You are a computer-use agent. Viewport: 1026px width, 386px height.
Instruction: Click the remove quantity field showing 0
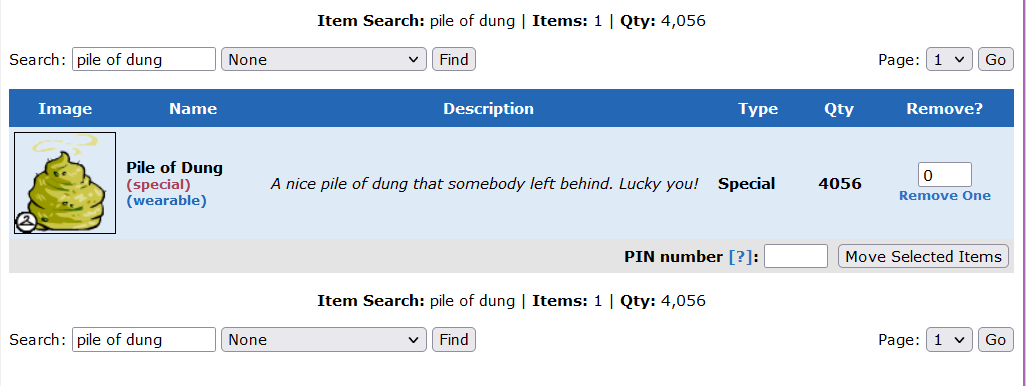coord(945,175)
